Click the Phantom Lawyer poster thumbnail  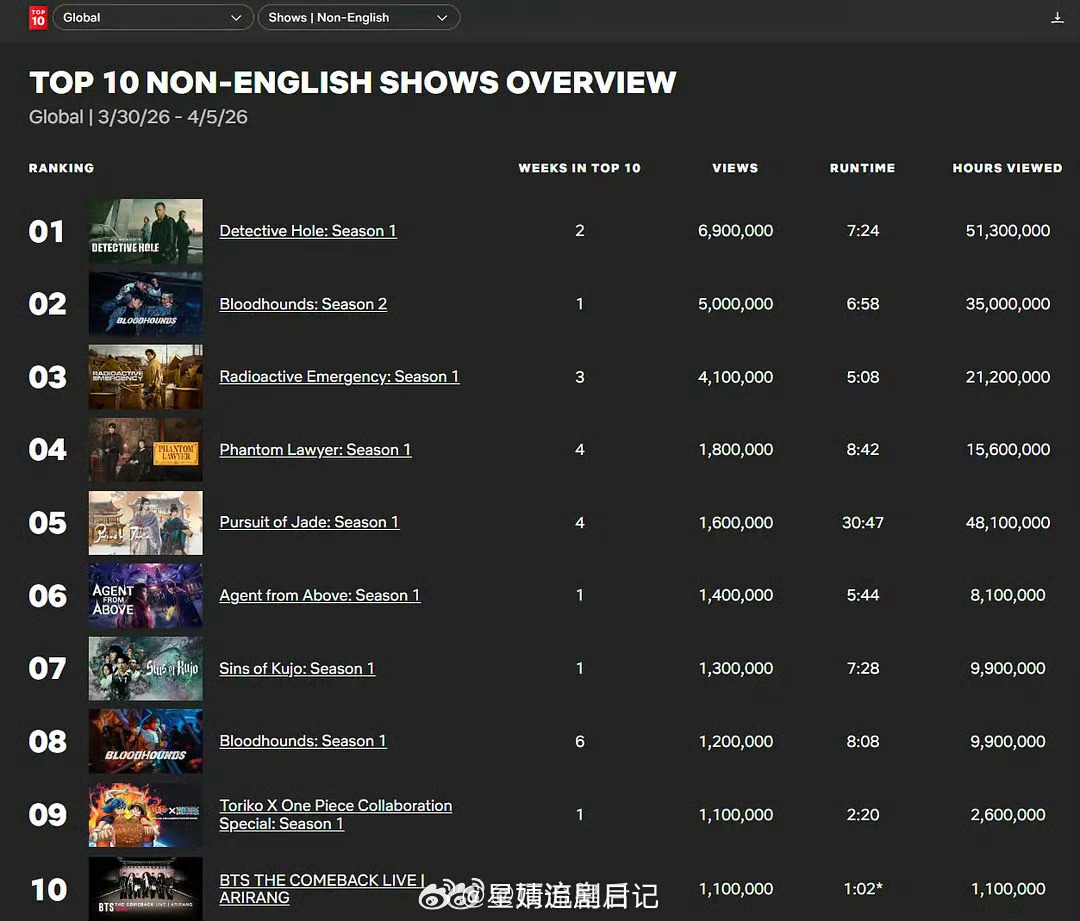coord(145,450)
